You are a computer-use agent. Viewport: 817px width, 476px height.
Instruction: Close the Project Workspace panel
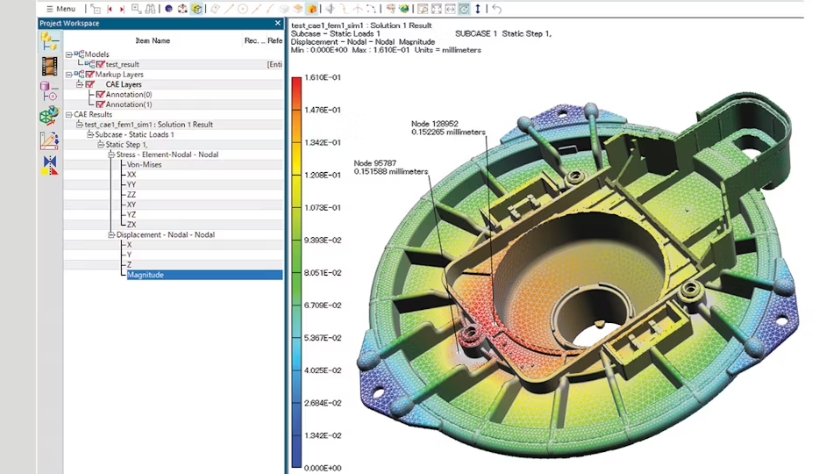pos(277,23)
